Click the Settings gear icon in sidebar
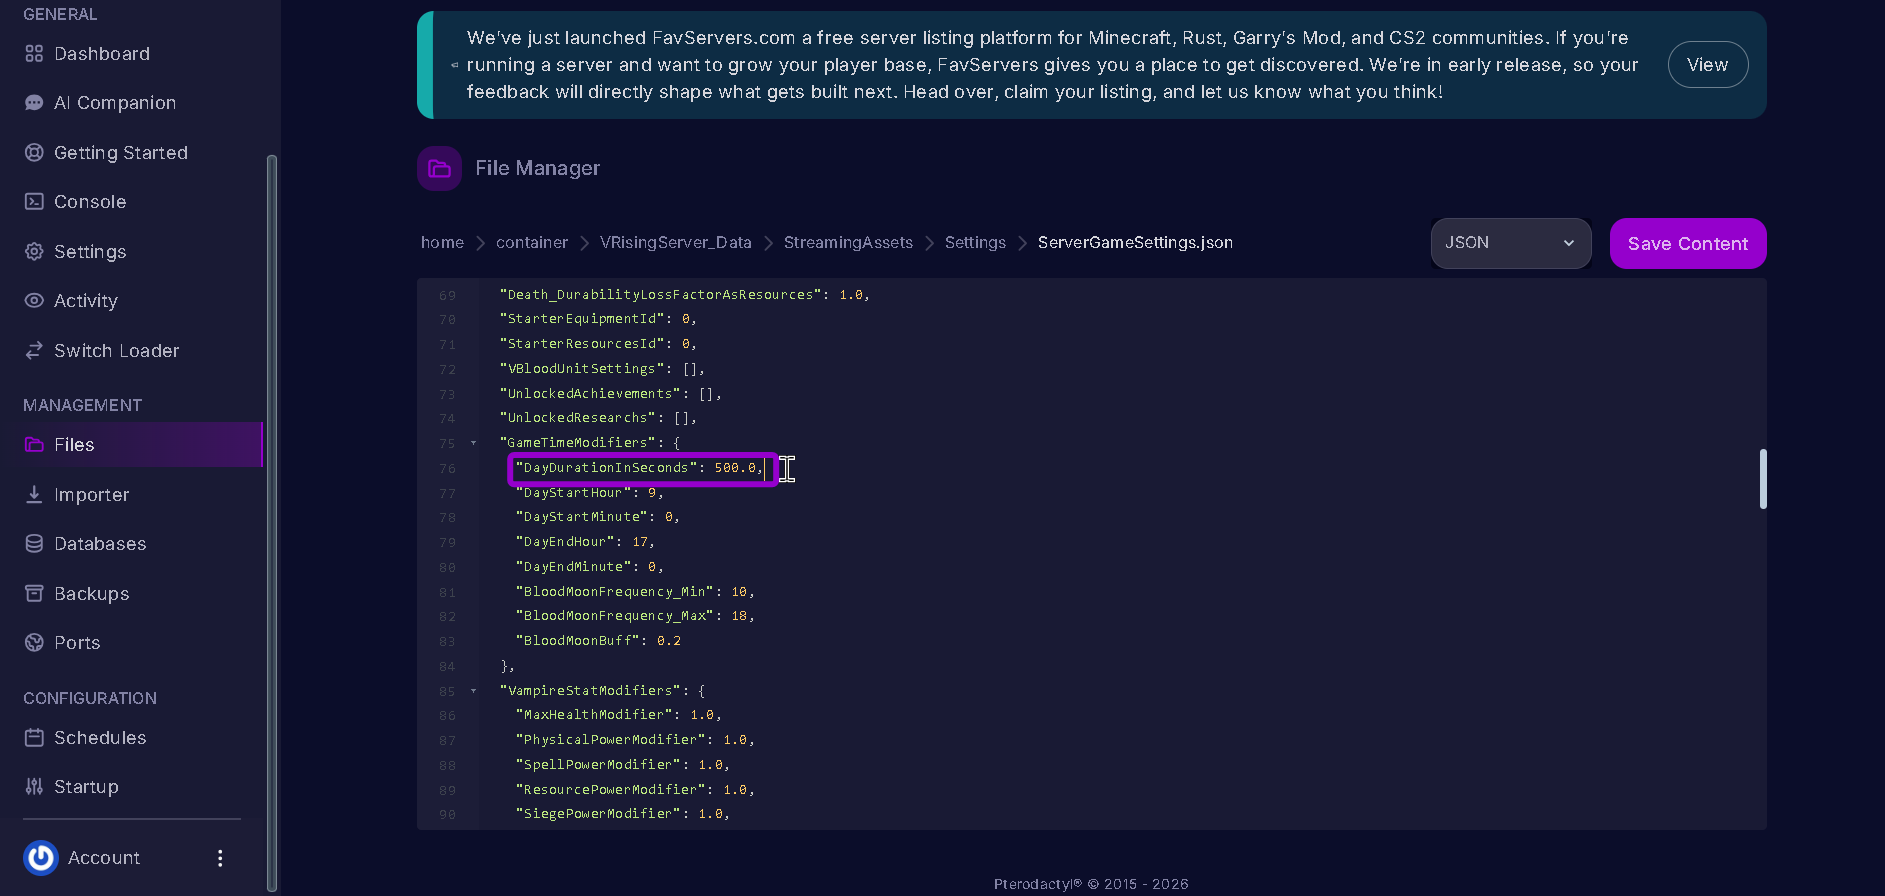Image resolution: width=1885 pixels, height=896 pixels. [34, 252]
